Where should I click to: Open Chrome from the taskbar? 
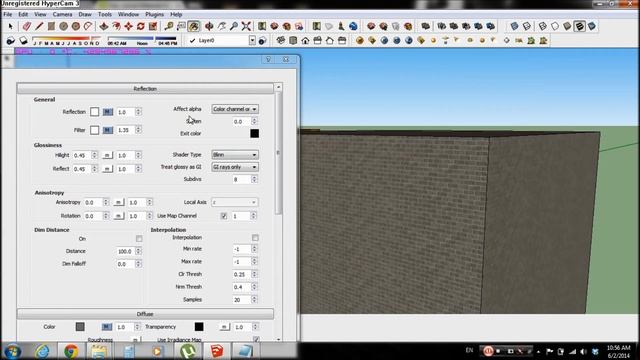71,351
